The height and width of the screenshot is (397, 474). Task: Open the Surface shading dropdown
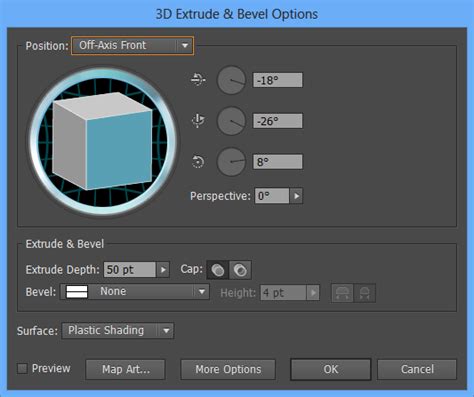[x=118, y=331]
